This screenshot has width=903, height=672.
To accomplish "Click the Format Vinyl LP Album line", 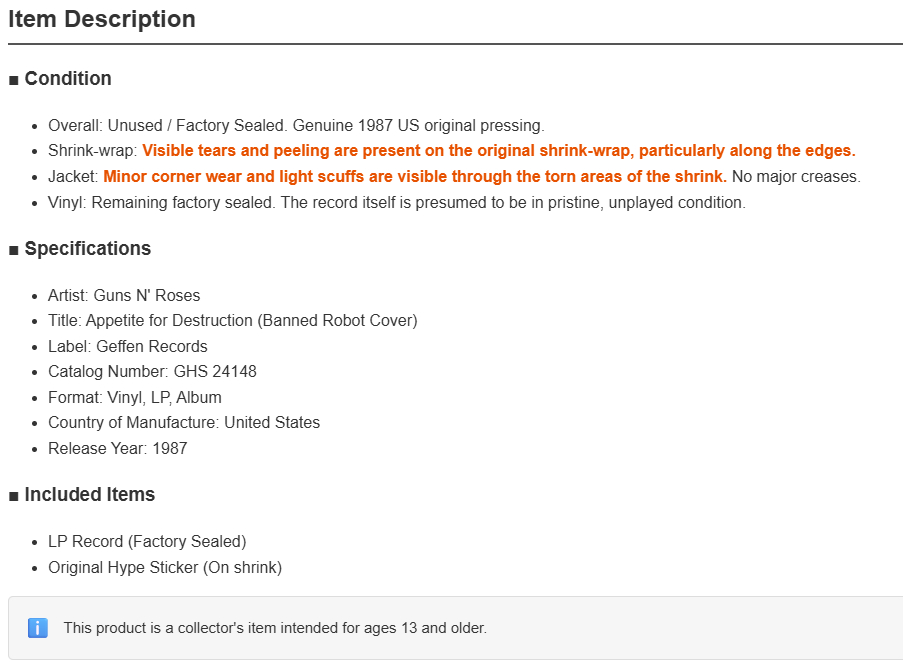I will click(135, 397).
